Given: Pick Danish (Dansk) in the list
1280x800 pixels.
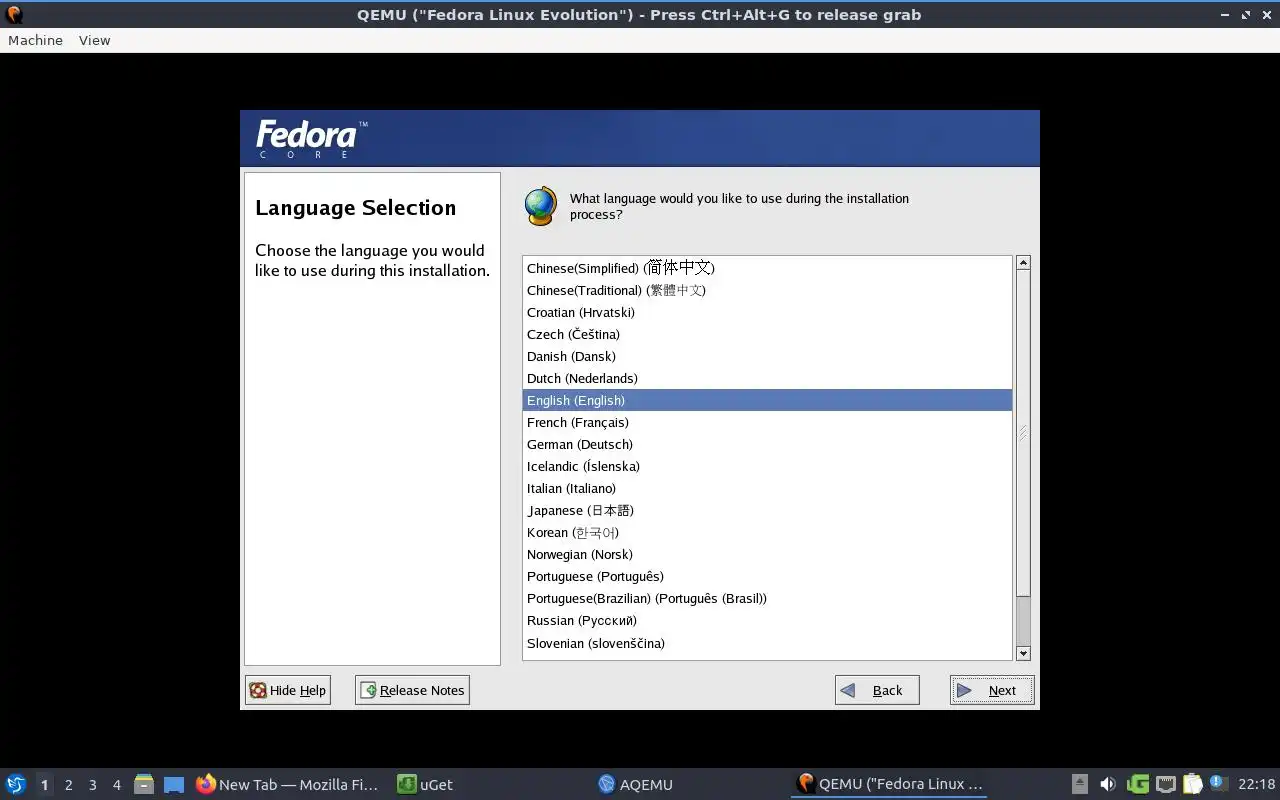Looking at the screenshot, I should [767, 356].
